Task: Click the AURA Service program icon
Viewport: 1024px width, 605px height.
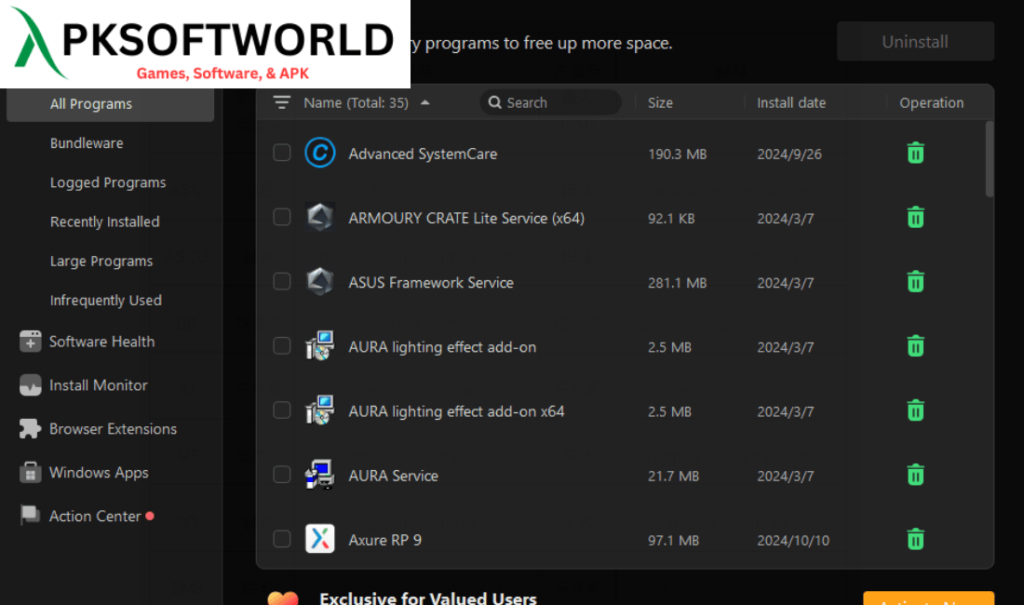Action: [x=320, y=475]
